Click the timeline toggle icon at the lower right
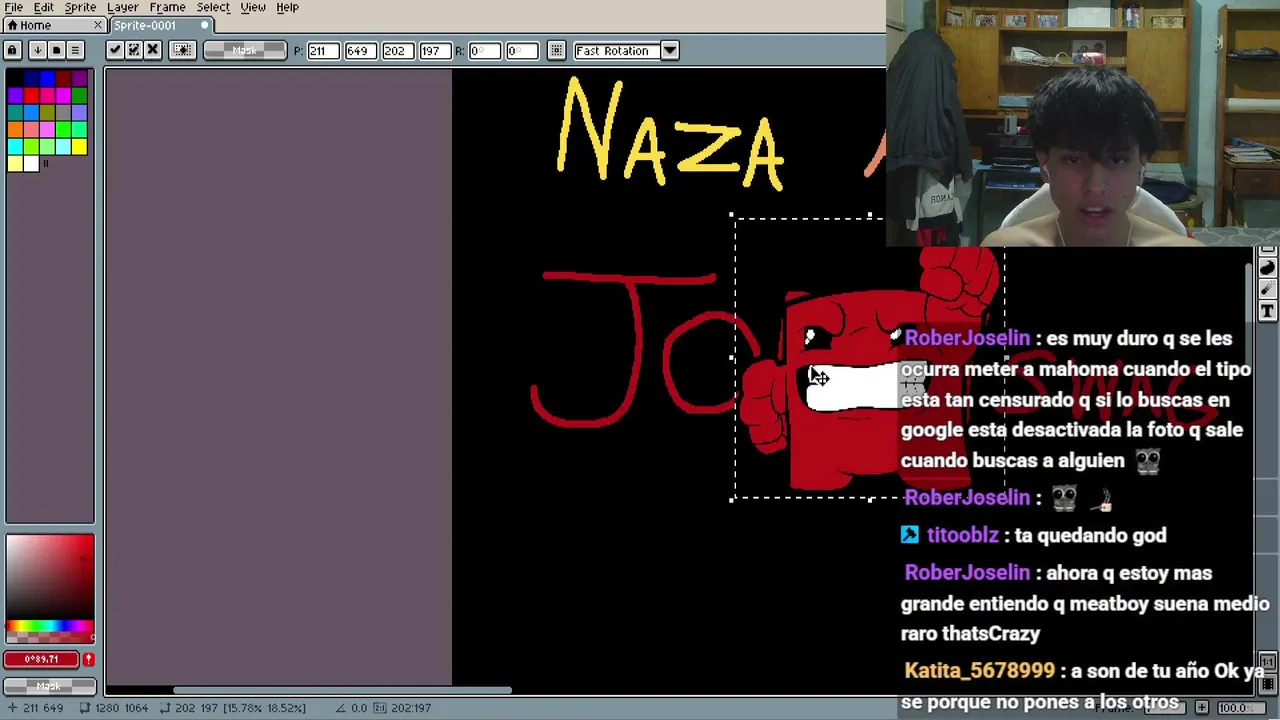The image size is (1280, 720). (x=1267, y=684)
